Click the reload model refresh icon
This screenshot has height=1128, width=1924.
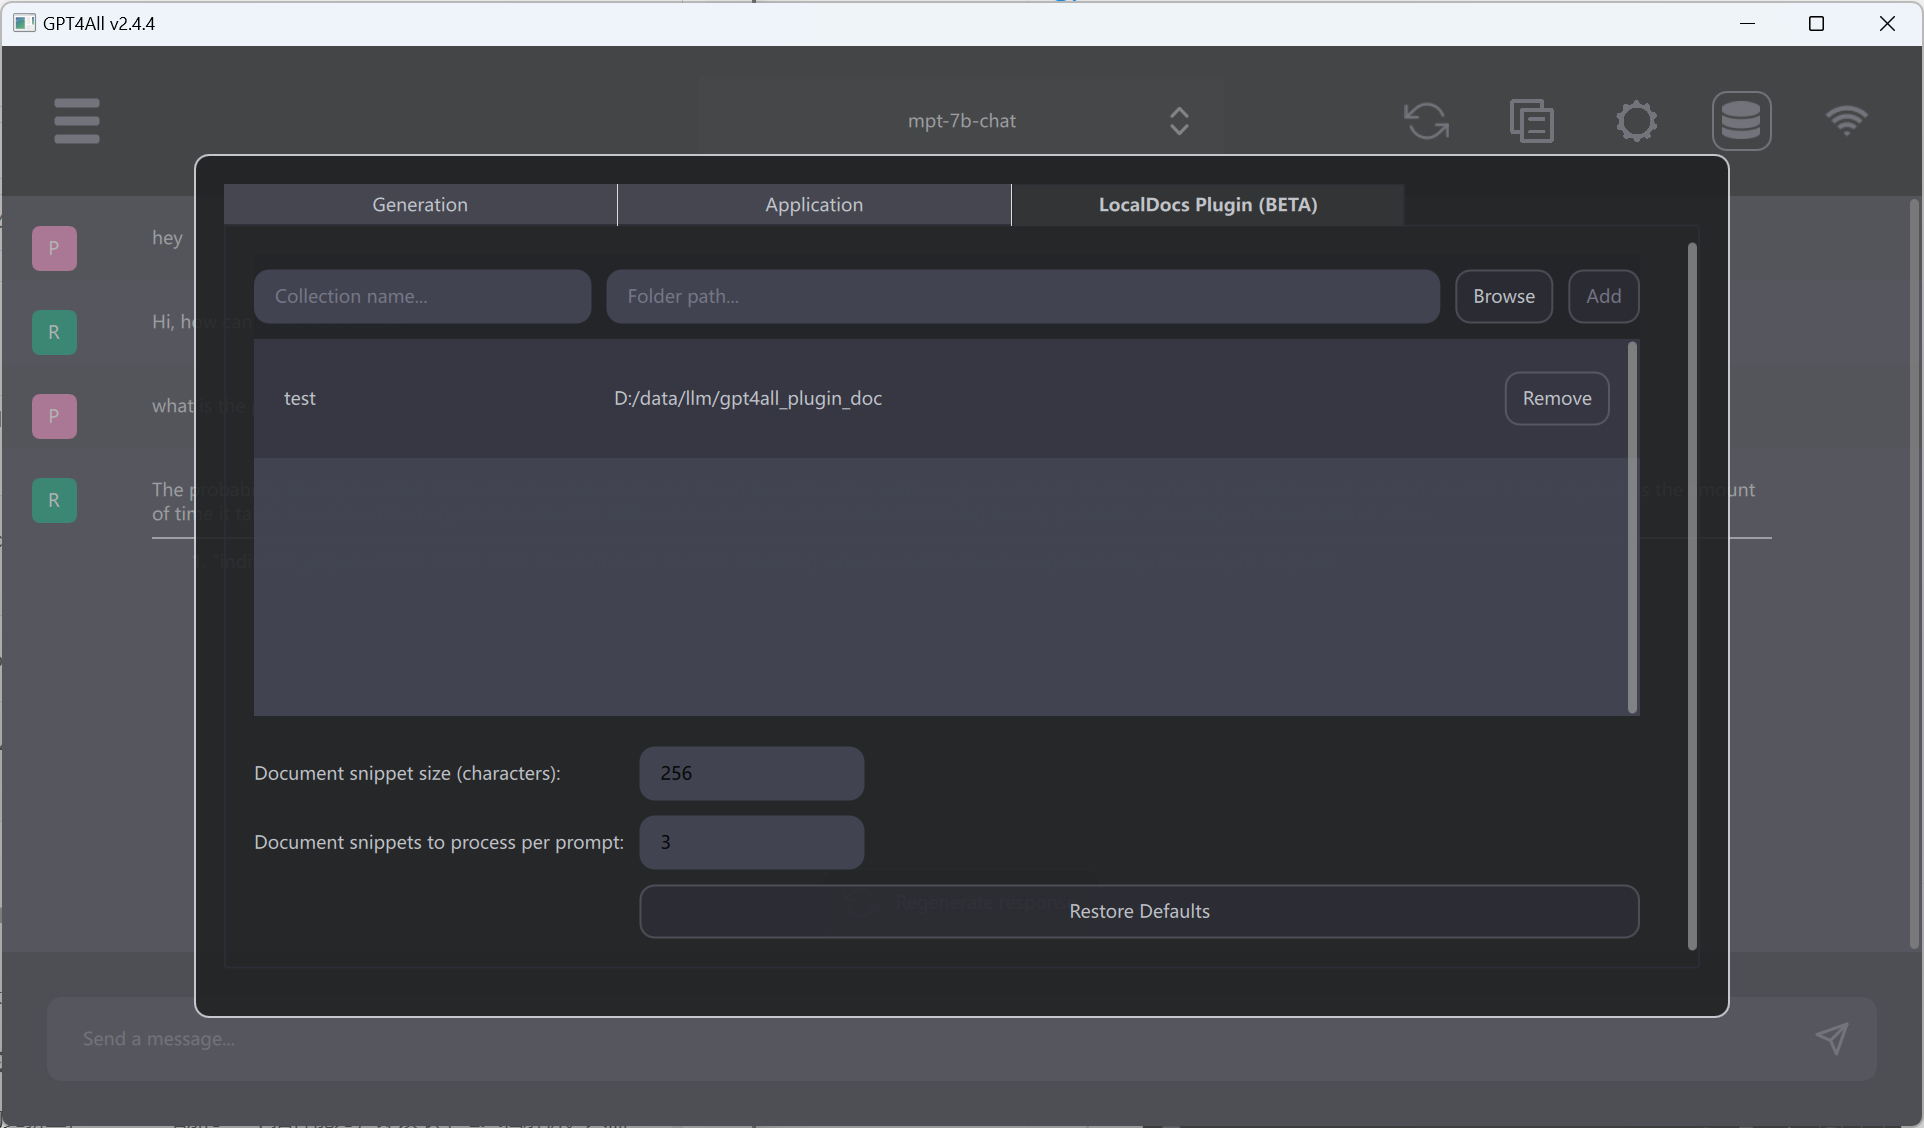click(1427, 121)
